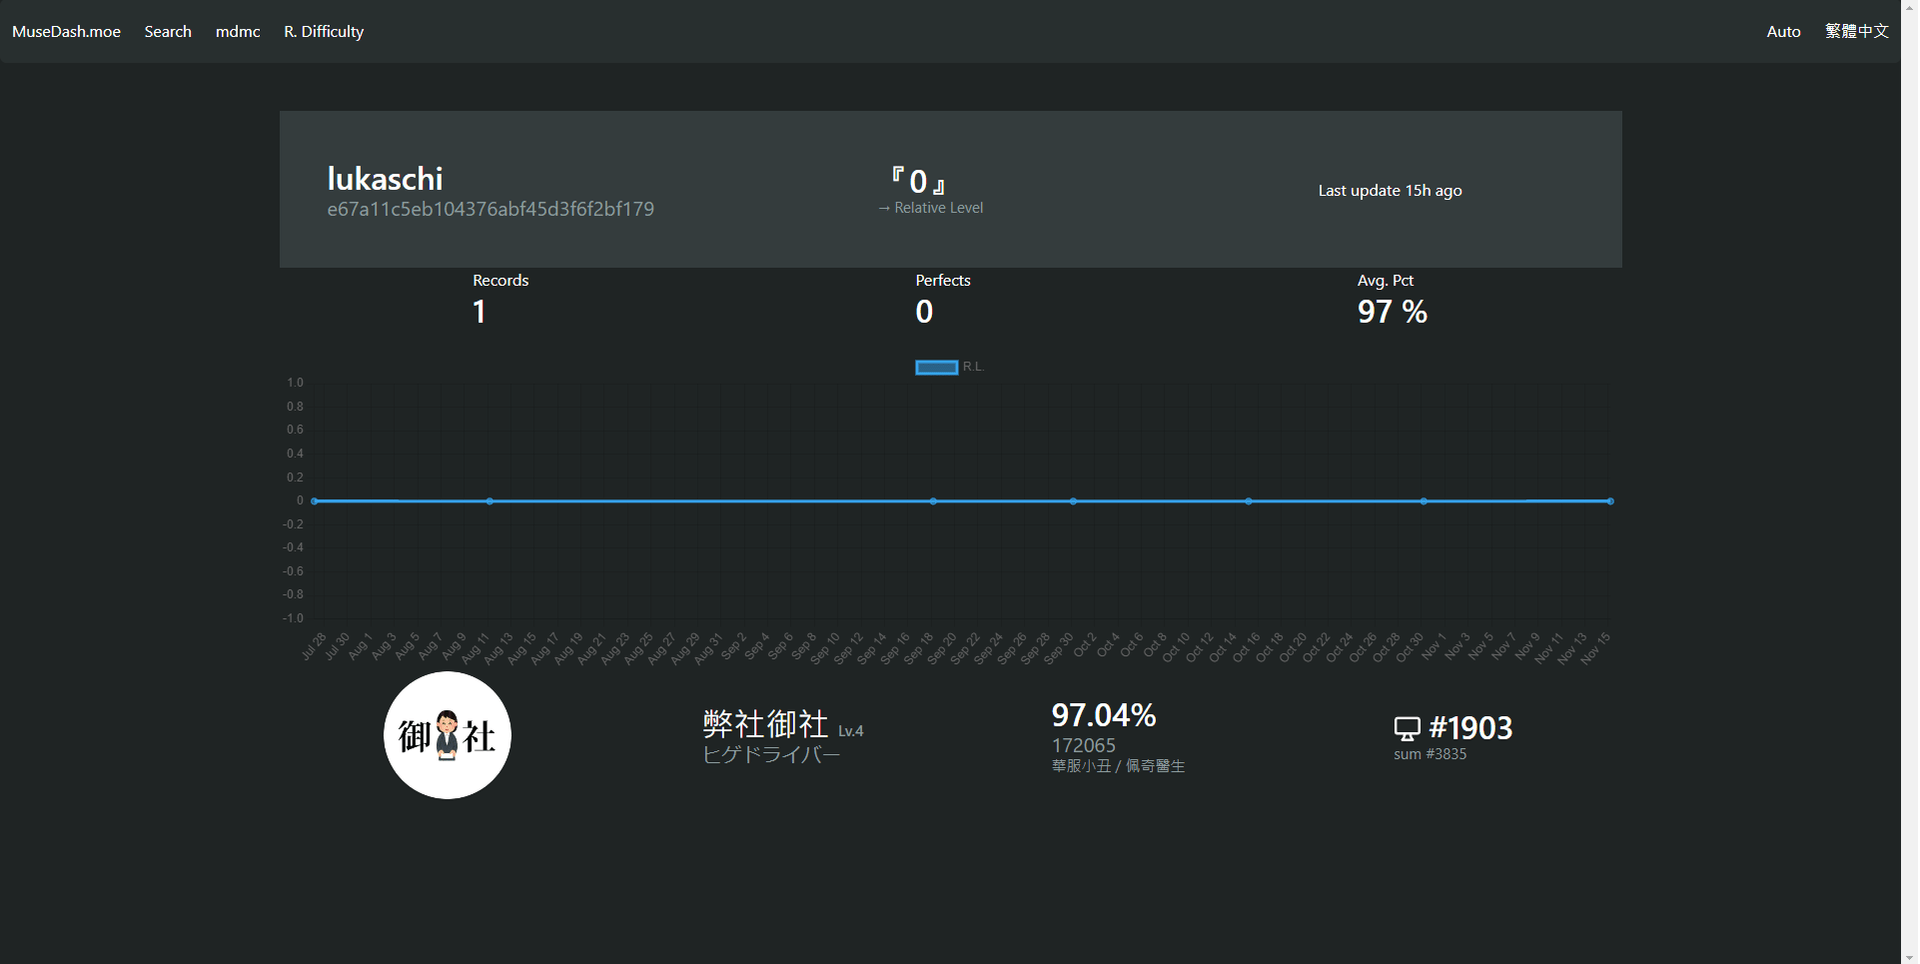Open the MuseDash.moe home link

coord(66,31)
